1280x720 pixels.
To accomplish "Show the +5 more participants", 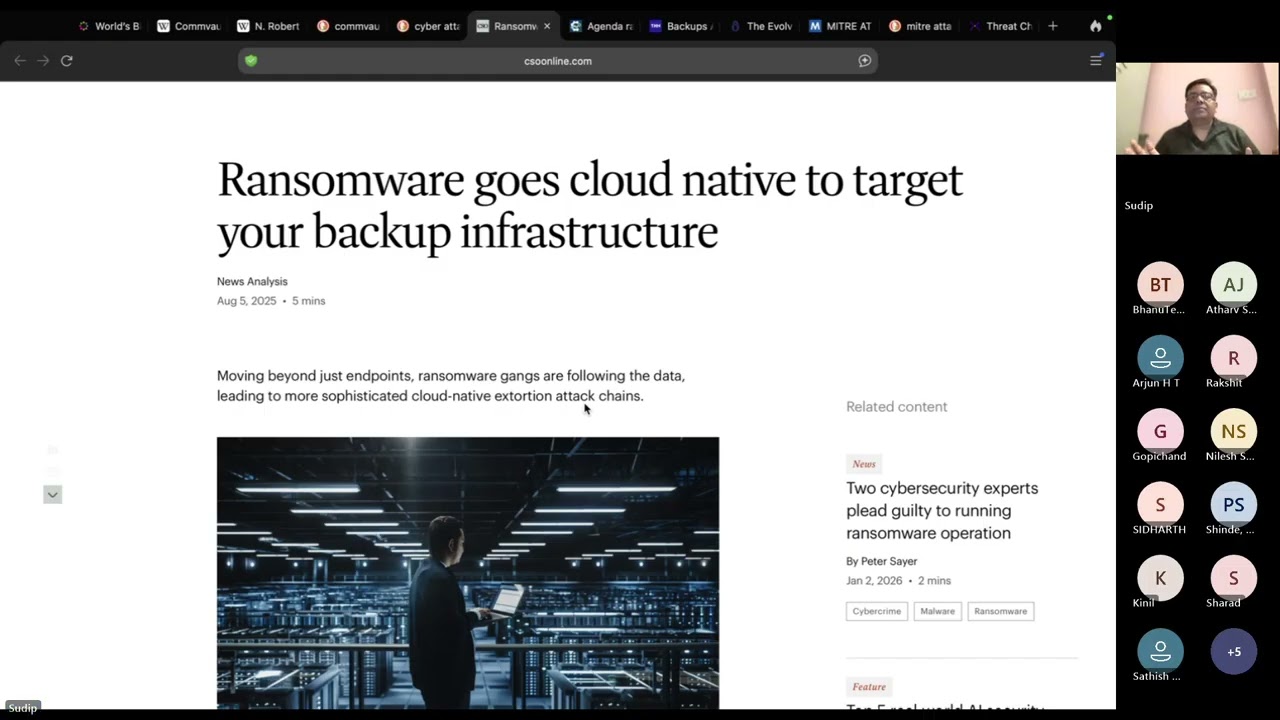I will (1233, 651).
